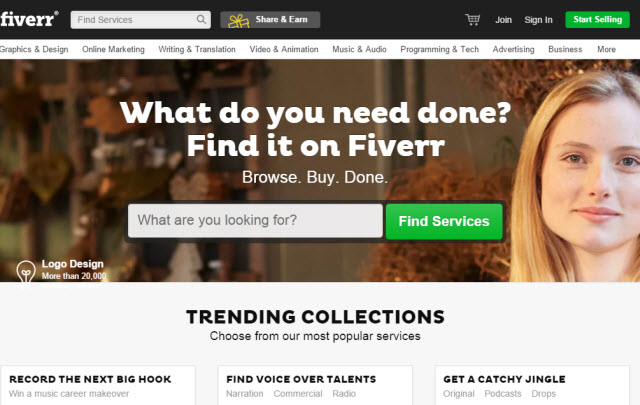Click the top Find Services search field

tap(135, 20)
